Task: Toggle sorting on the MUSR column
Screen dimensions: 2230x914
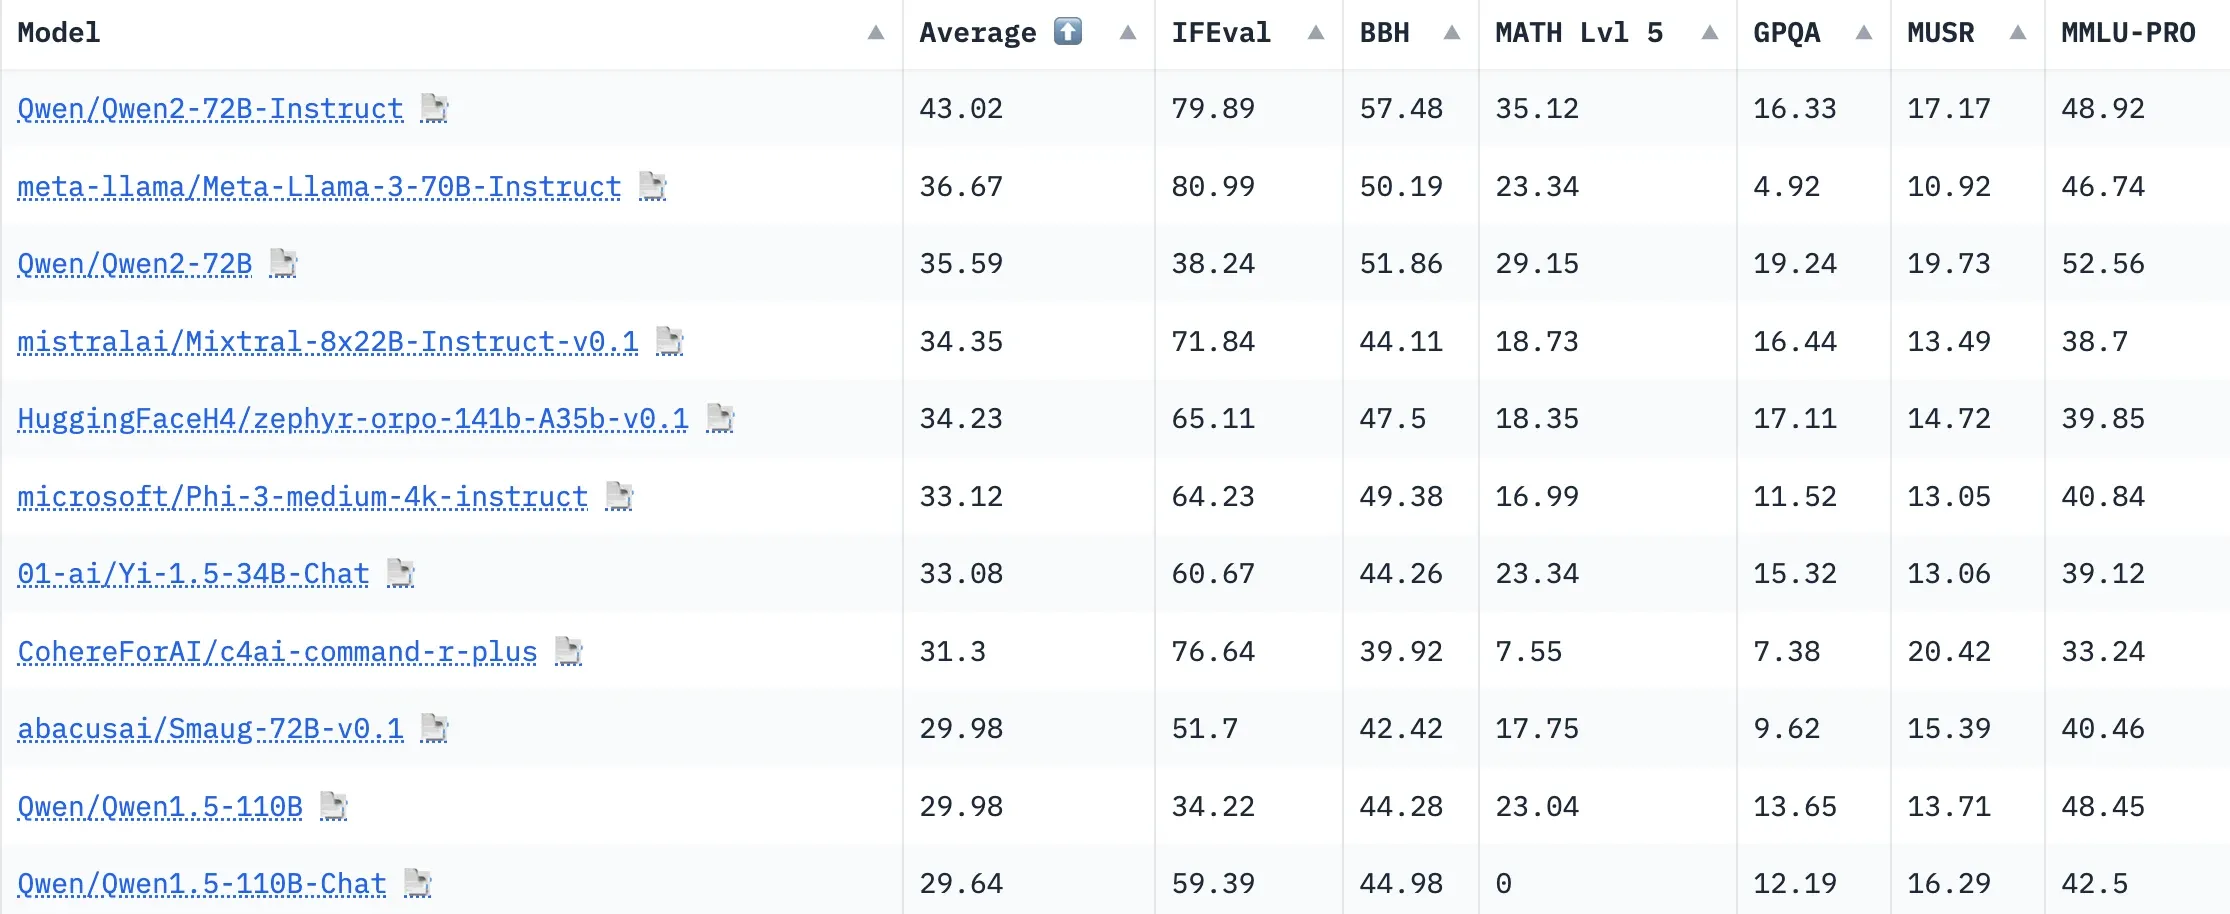Action: pyautogui.click(x=2016, y=32)
